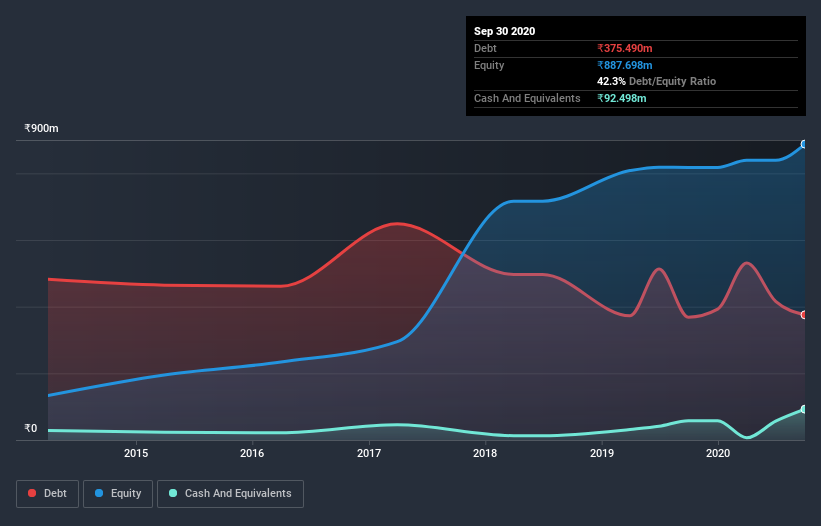
Task: Click the Debt row label in tooltip
Action: pos(485,48)
